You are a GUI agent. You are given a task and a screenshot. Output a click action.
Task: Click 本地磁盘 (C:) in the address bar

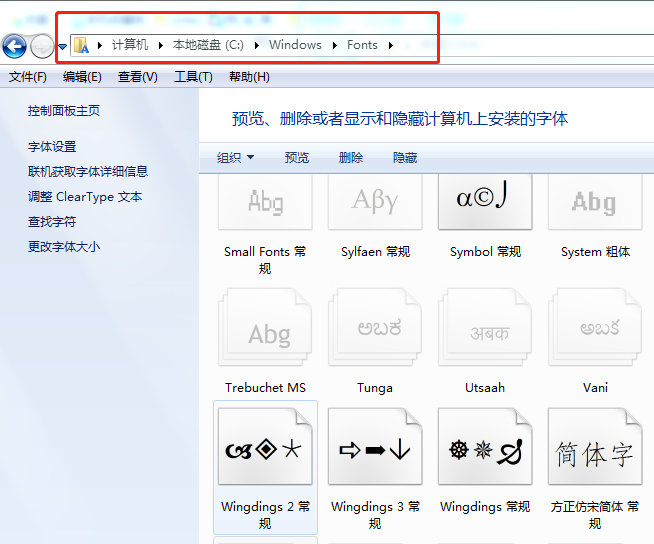[208, 45]
